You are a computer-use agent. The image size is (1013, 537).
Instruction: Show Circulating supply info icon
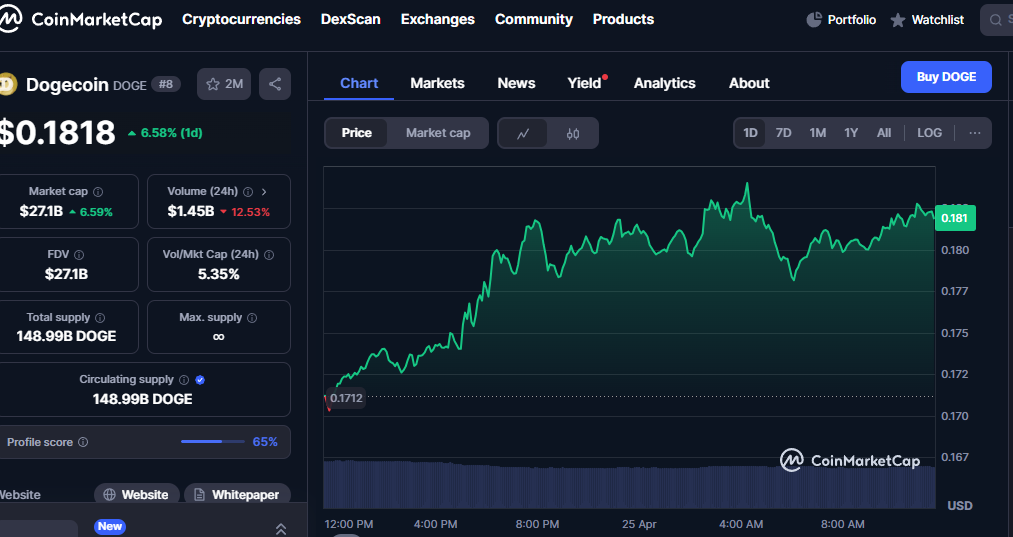[x=184, y=380]
